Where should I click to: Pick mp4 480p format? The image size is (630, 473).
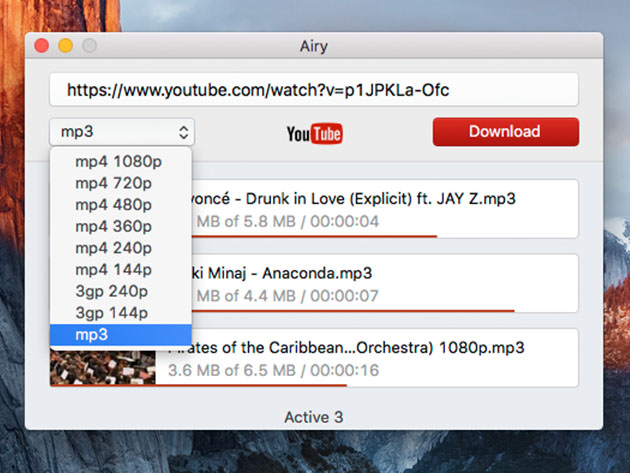(121, 205)
